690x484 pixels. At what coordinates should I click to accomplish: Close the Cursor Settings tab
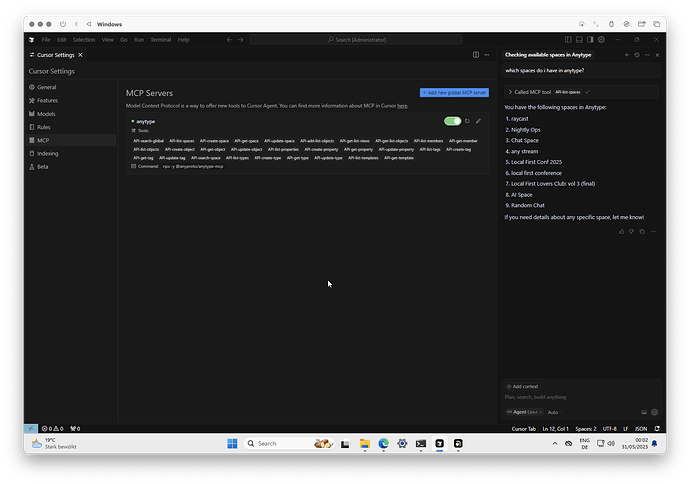point(80,55)
